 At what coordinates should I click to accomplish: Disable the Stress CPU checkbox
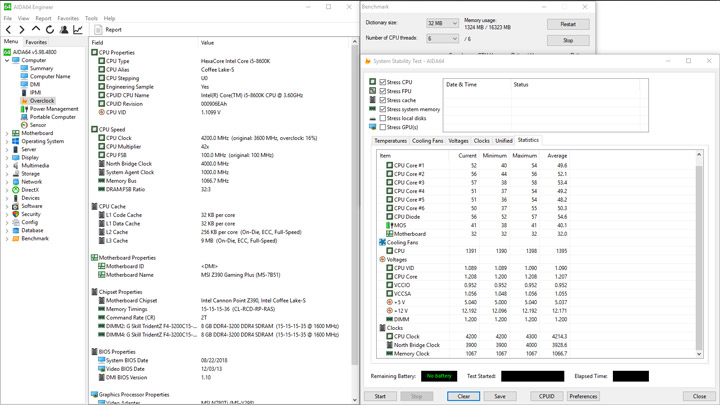click(x=382, y=82)
